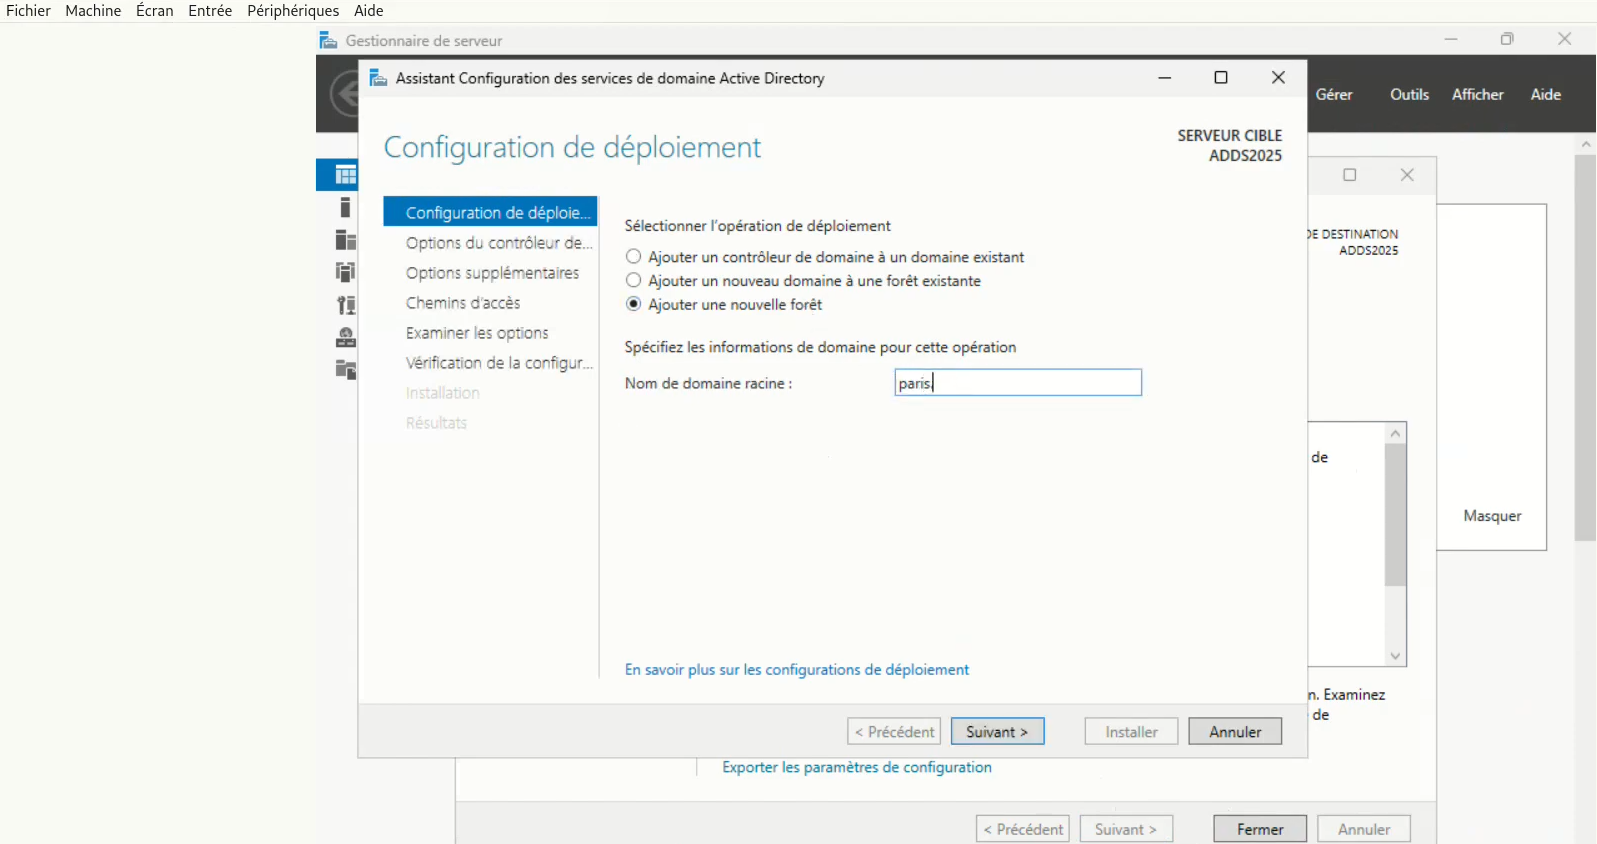Minimize the Server Manager window
This screenshot has width=1597, height=844.
tap(1451, 39)
